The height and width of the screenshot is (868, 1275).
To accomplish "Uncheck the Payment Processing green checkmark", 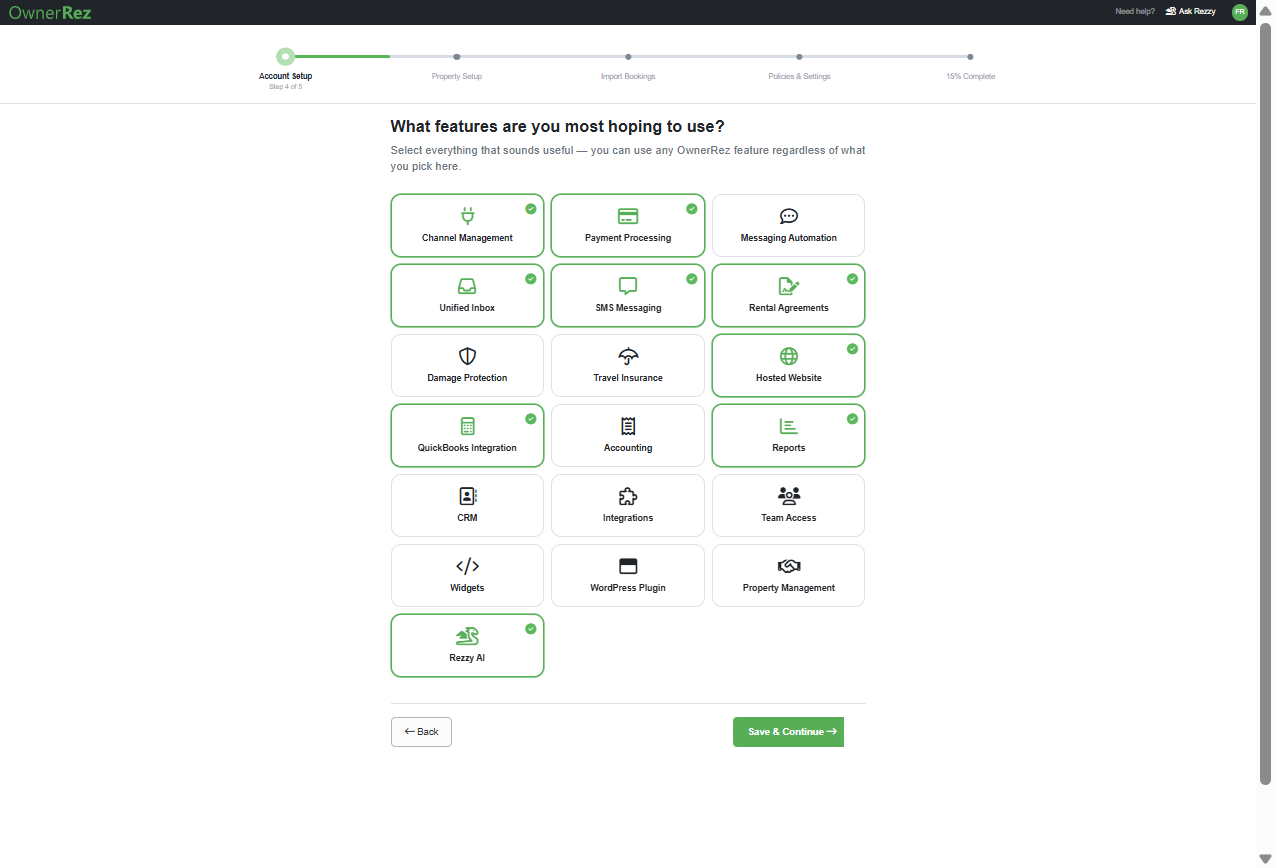I will click(x=692, y=209).
